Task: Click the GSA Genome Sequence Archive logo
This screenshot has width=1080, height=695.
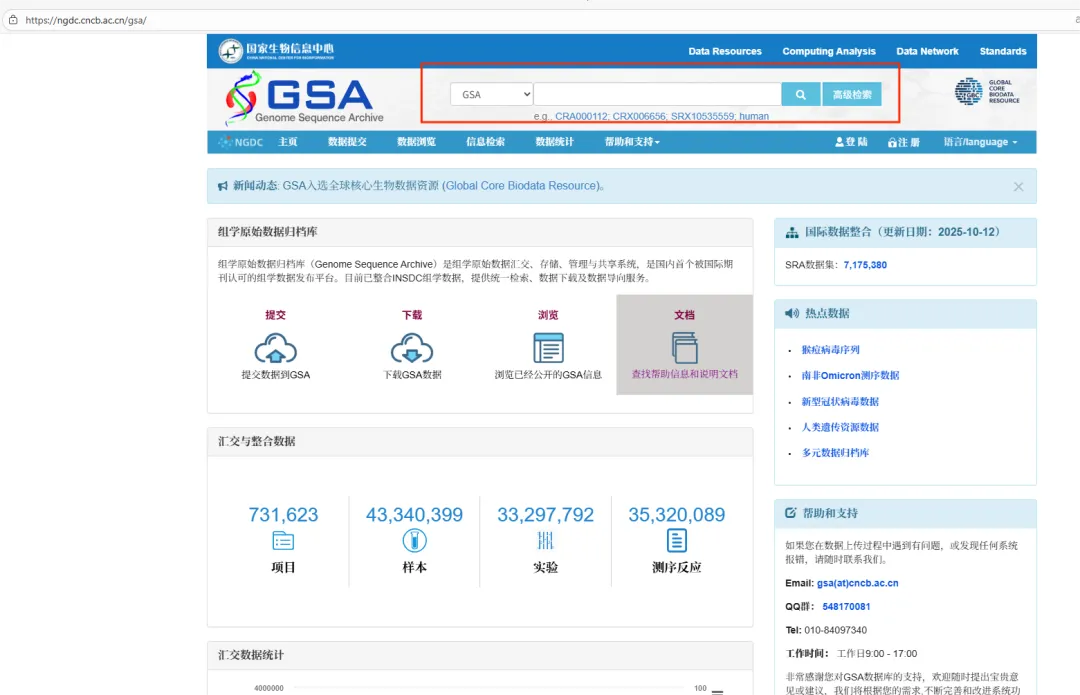Action: coord(304,98)
